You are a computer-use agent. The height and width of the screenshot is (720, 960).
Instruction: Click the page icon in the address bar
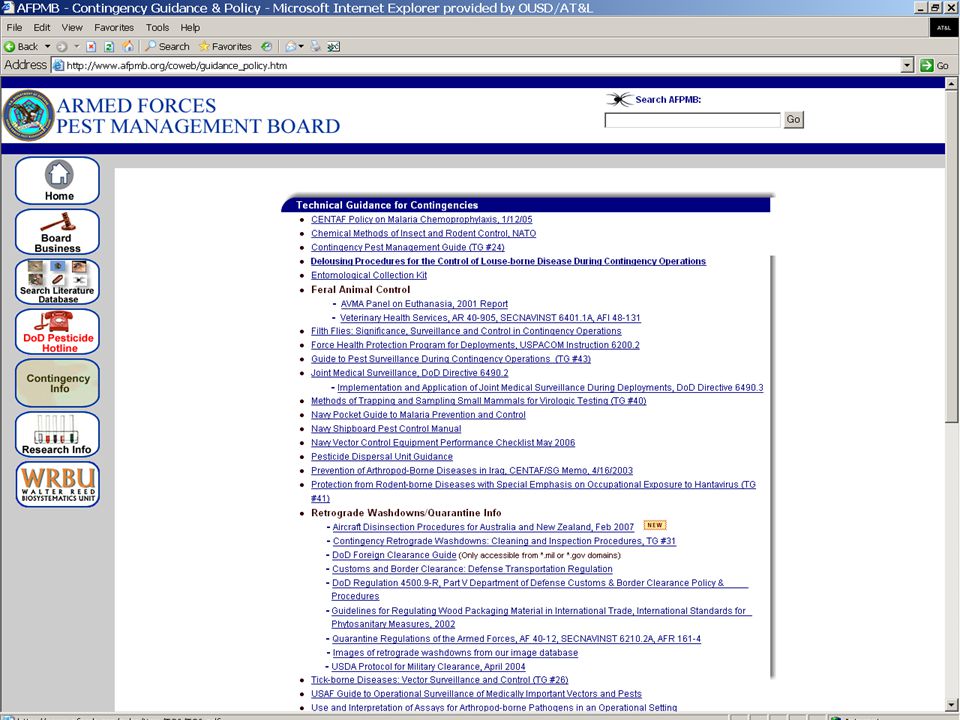tap(58, 66)
